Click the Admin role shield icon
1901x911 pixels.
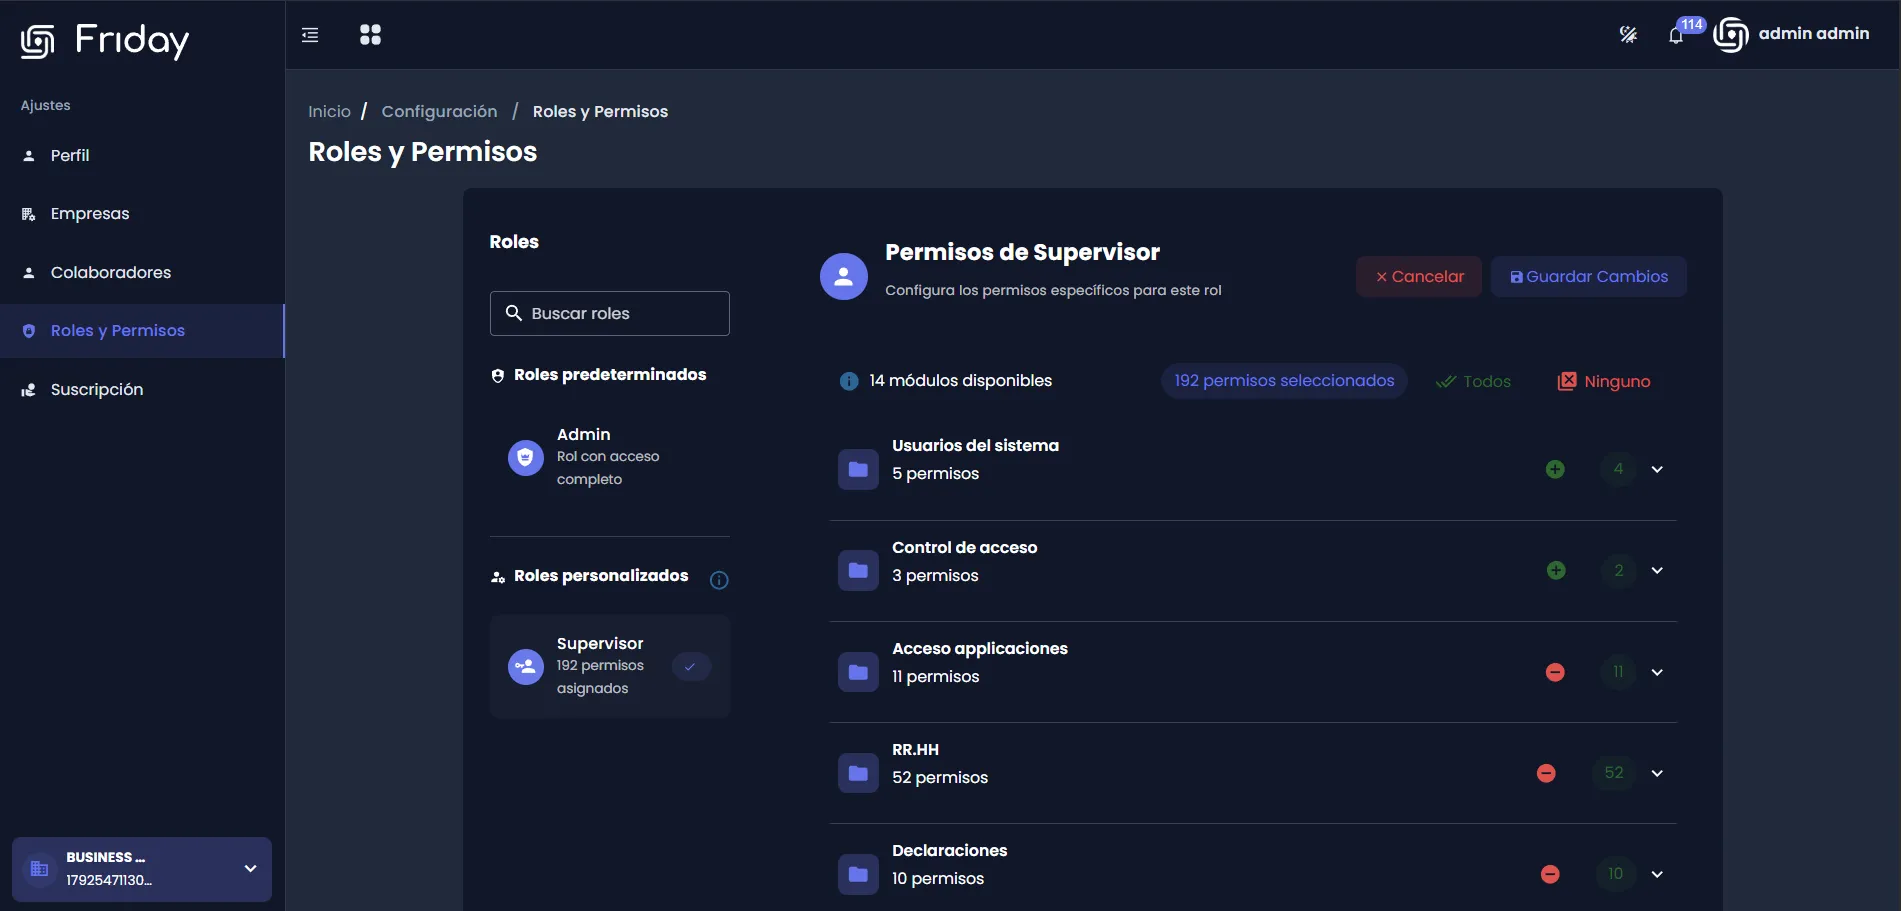pyautogui.click(x=526, y=457)
